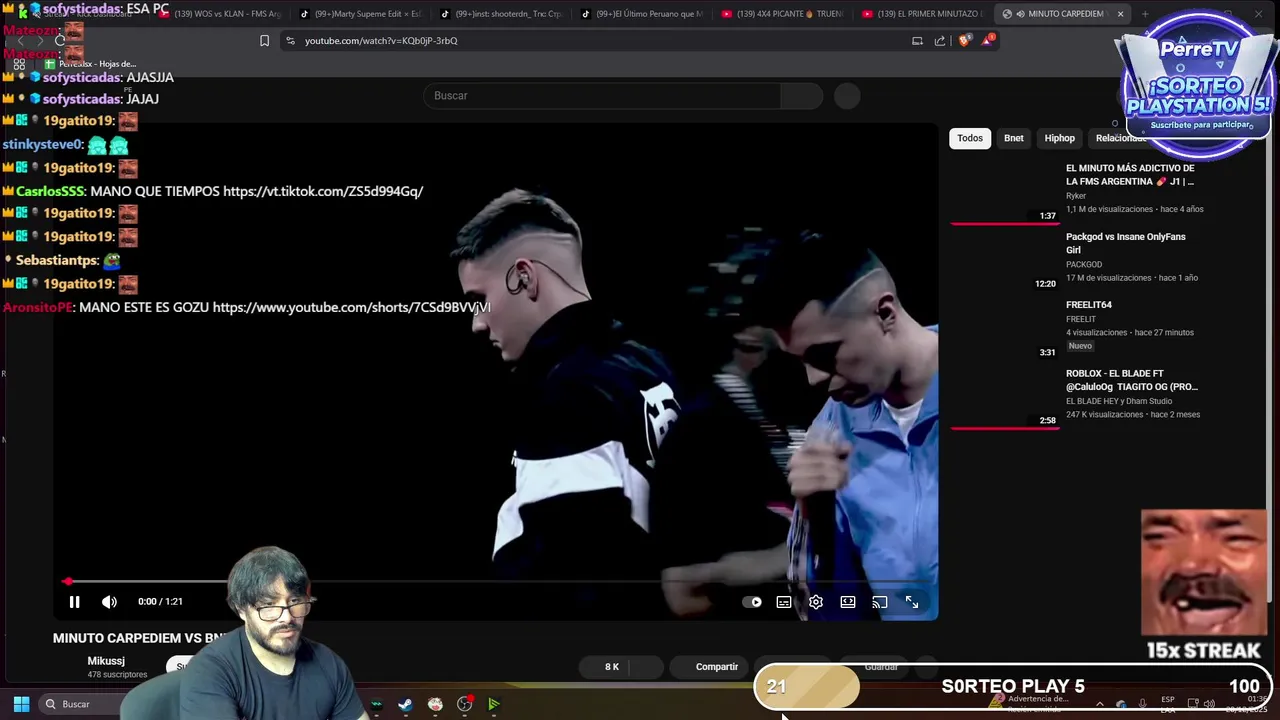Open the Mikussj channel name
The height and width of the screenshot is (720, 1280).
pyautogui.click(x=106, y=661)
